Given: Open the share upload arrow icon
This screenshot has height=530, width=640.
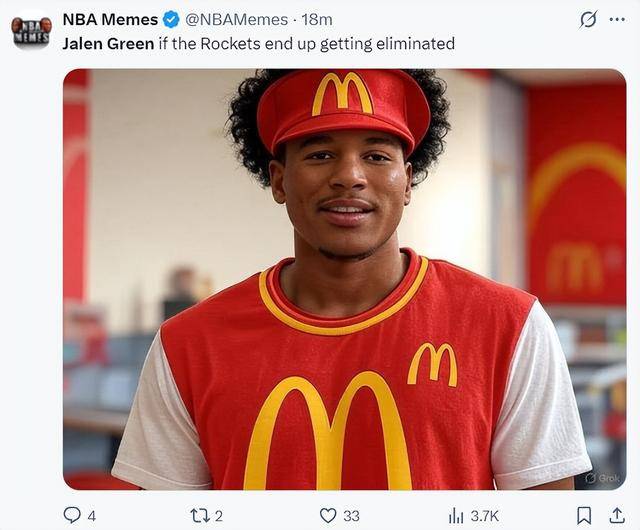Looking at the screenshot, I should point(617,515).
